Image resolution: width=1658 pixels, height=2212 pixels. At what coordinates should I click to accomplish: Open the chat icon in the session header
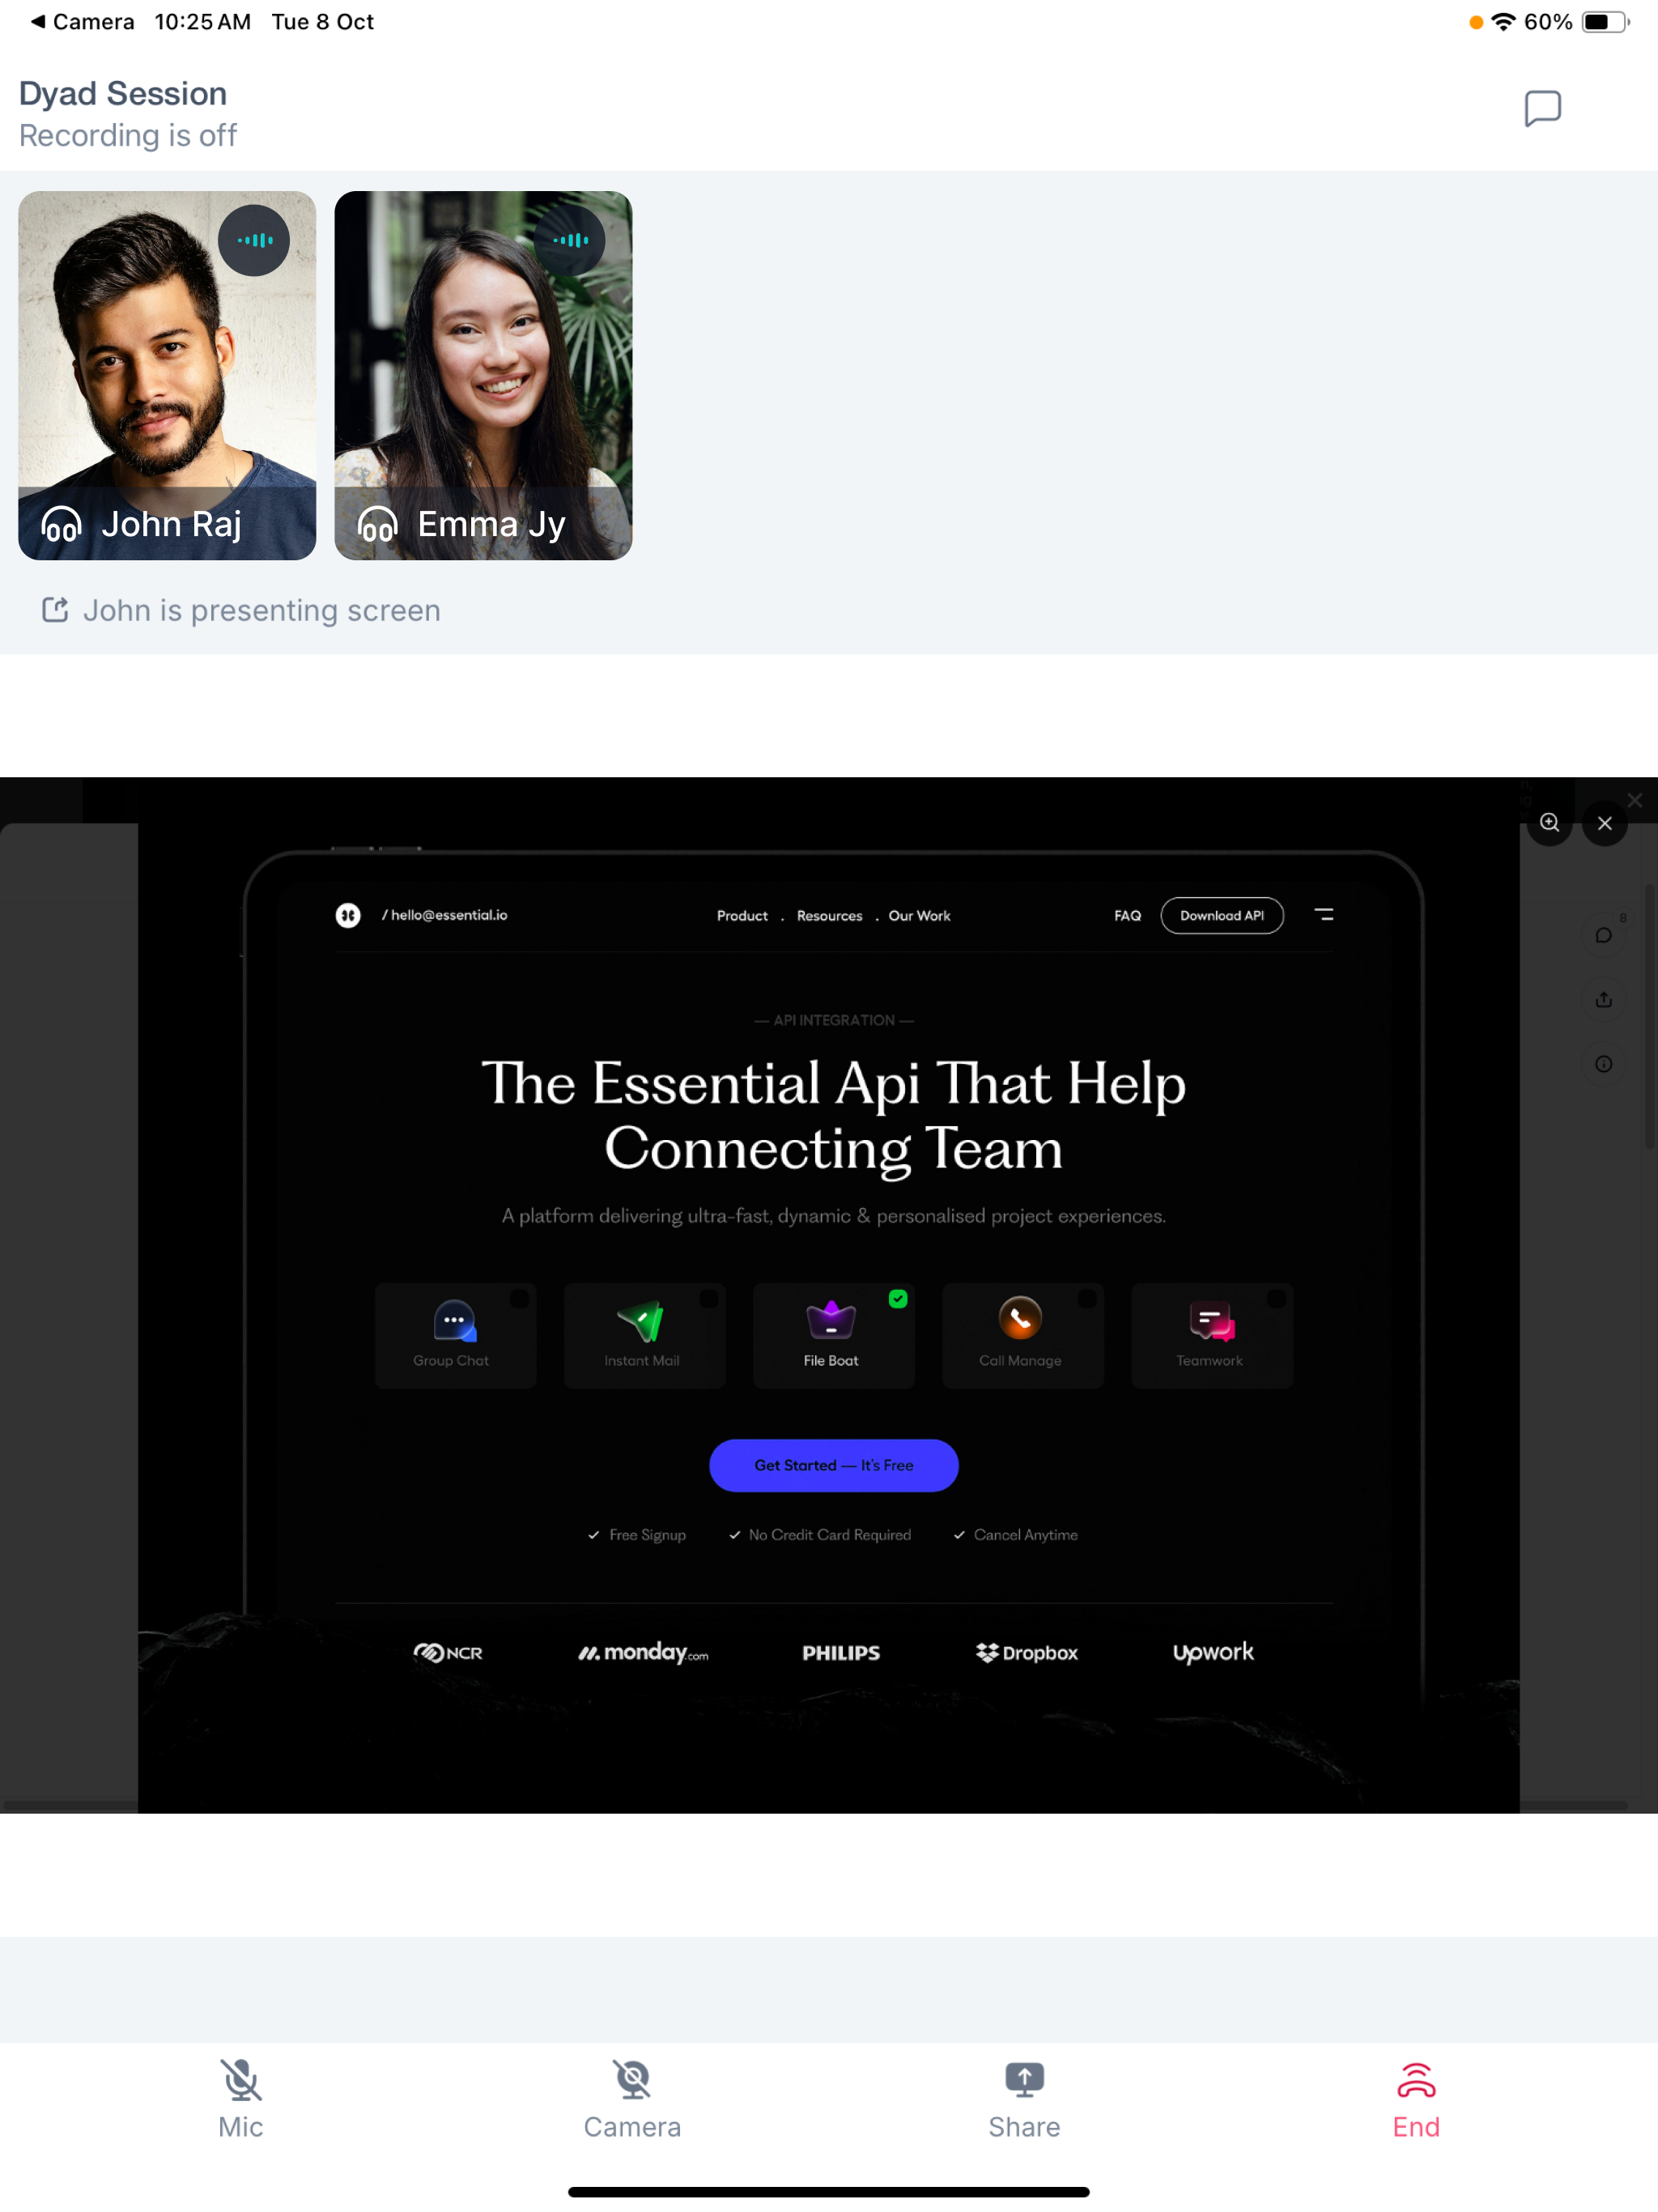(1542, 108)
